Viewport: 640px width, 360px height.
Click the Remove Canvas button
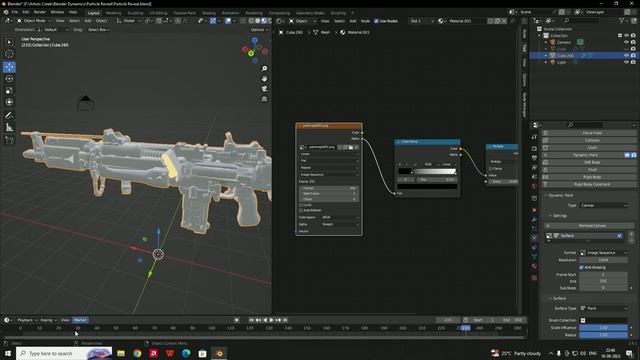pos(592,226)
